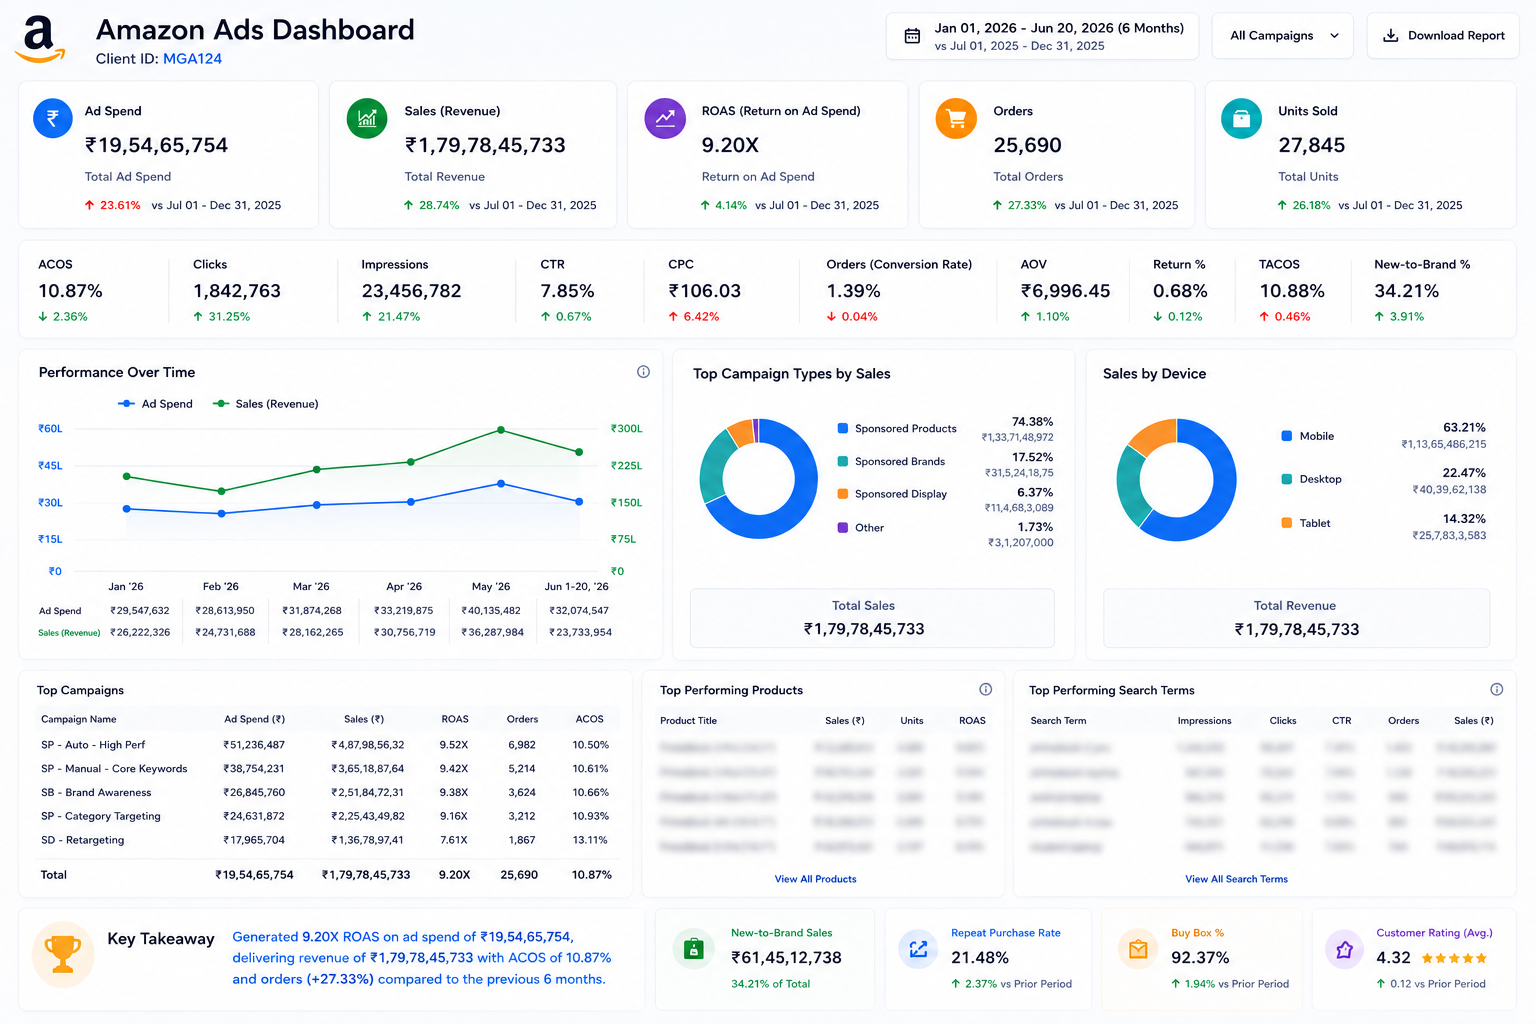Open the All Campaigns dropdown
This screenshot has height=1024, width=1536.
tap(1283, 36)
